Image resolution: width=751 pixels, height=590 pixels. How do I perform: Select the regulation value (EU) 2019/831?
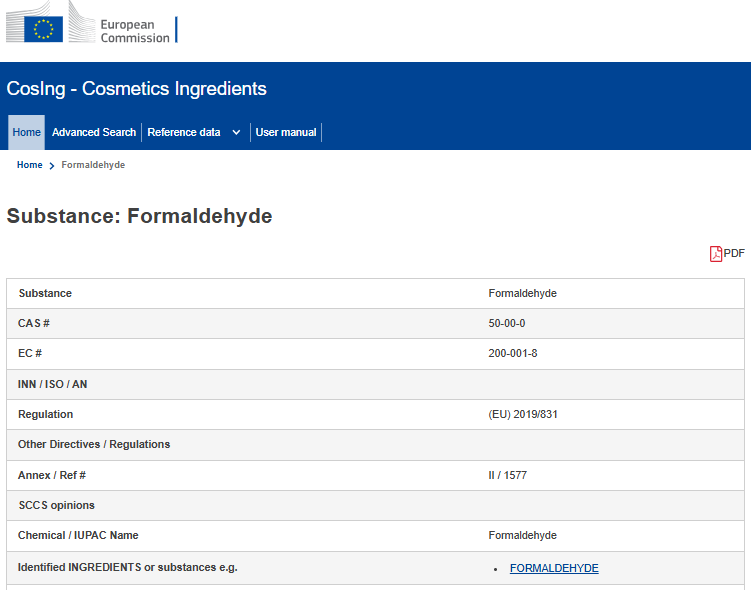tap(523, 414)
